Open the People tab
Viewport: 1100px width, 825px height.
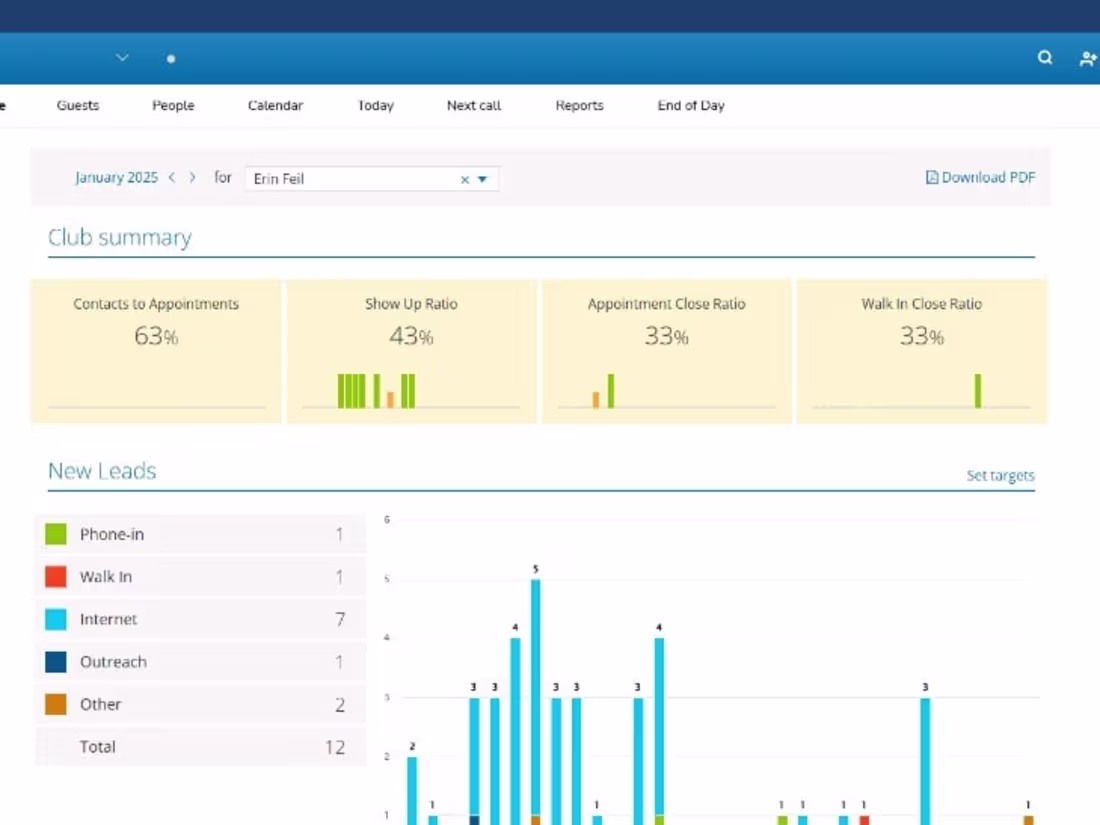[173, 105]
